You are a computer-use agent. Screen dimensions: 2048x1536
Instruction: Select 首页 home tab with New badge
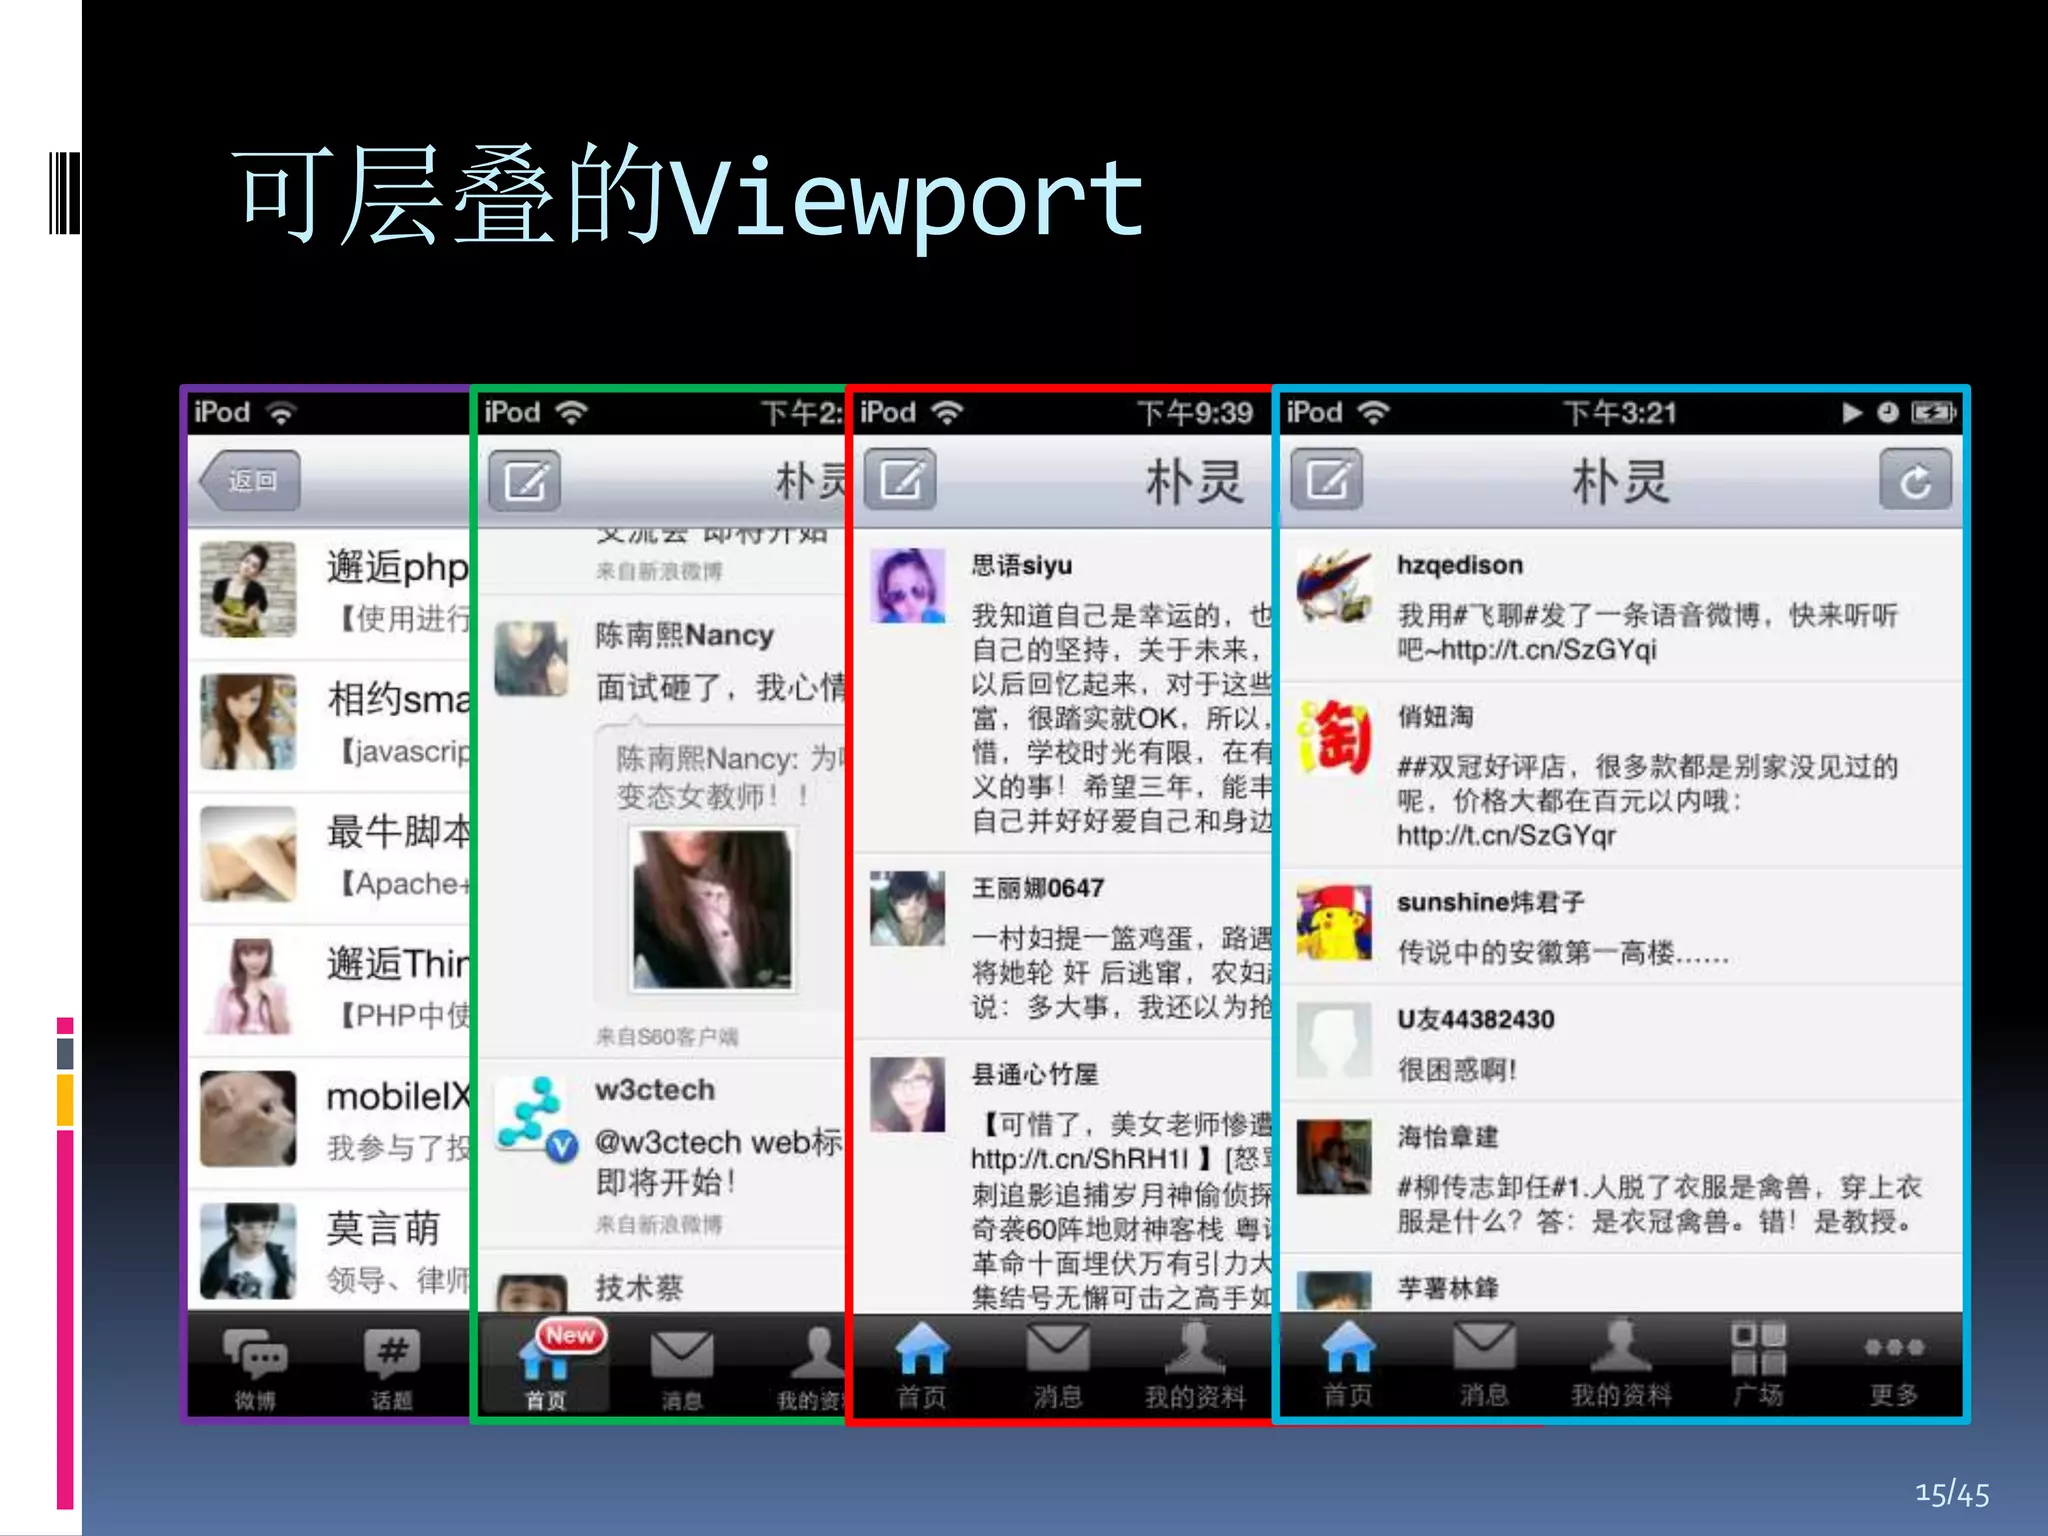pyautogui.click(x=545, y=1365)
